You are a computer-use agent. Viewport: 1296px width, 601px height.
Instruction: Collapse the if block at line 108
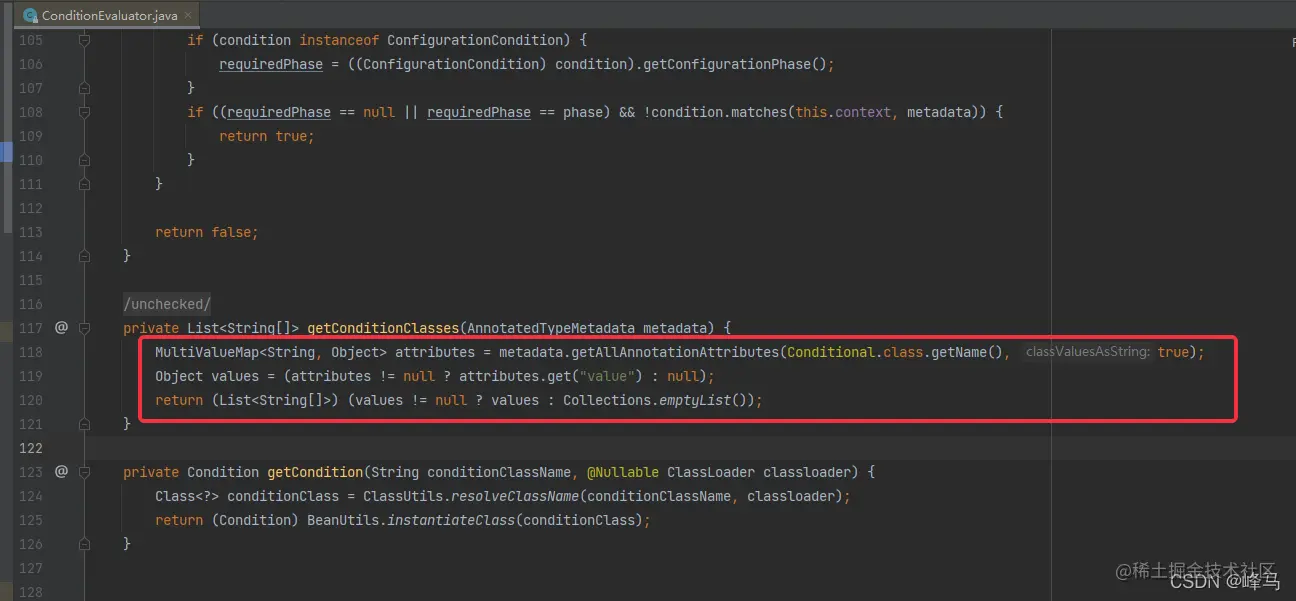[85, 112]
